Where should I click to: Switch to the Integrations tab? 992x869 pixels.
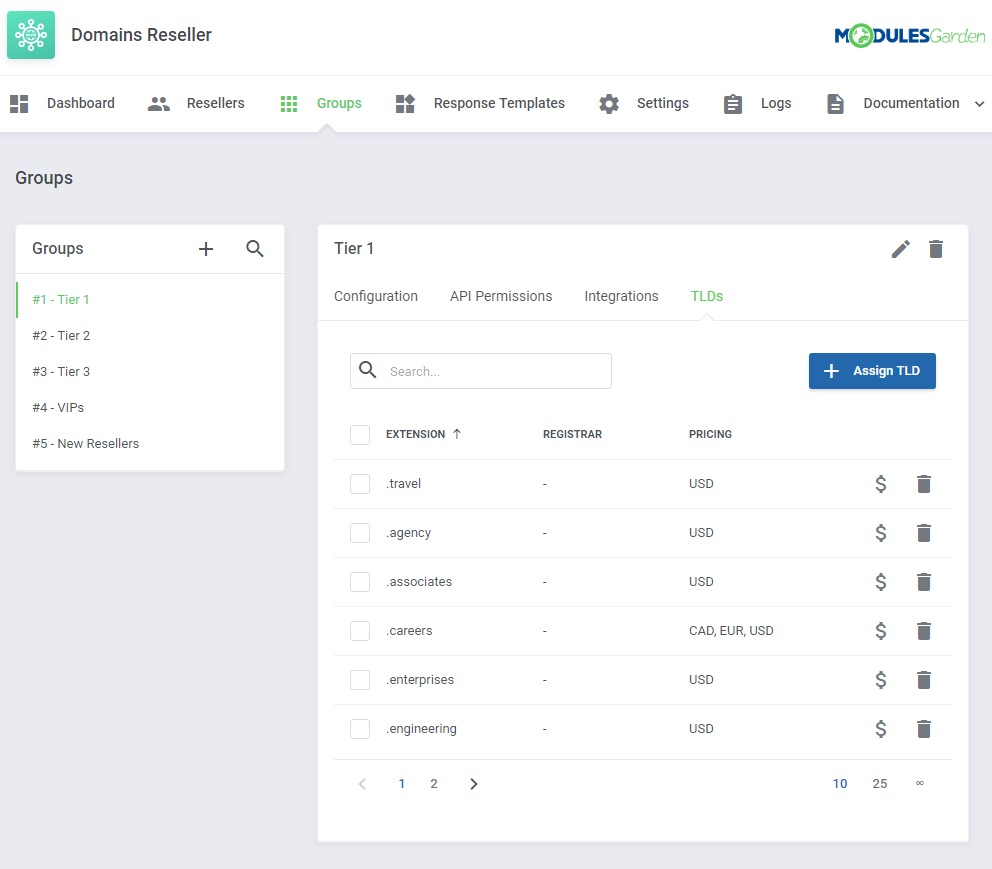[x=621, y=297]
